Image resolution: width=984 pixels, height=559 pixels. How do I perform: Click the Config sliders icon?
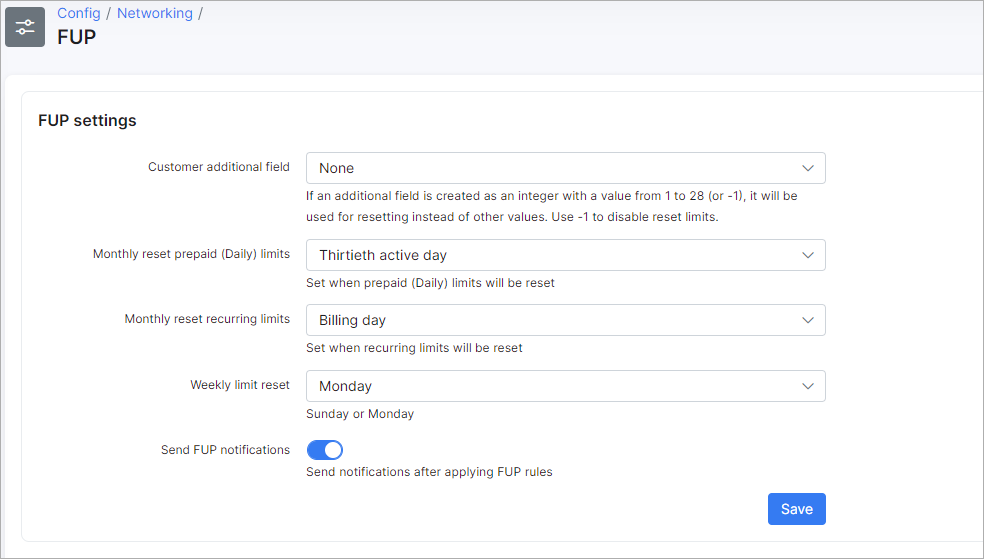(x=25, y=27)
